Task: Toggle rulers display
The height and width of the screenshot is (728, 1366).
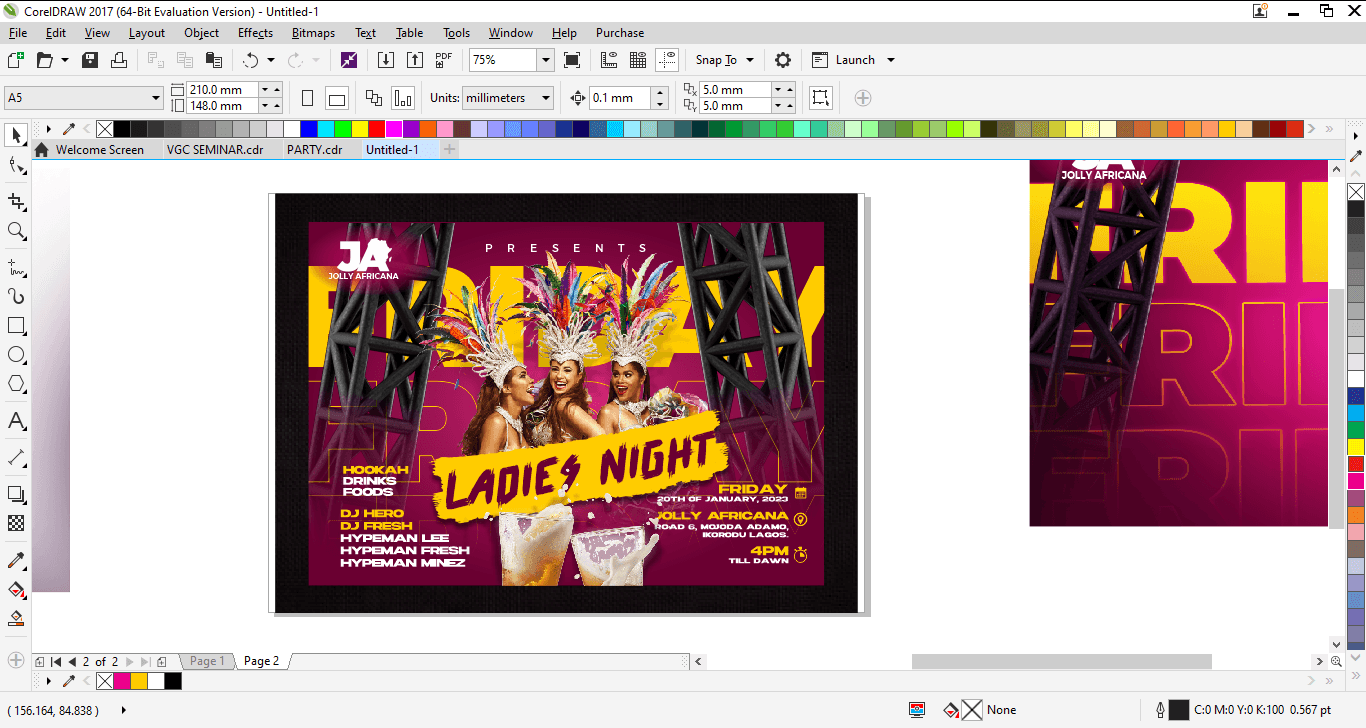Action: (609, 60)
